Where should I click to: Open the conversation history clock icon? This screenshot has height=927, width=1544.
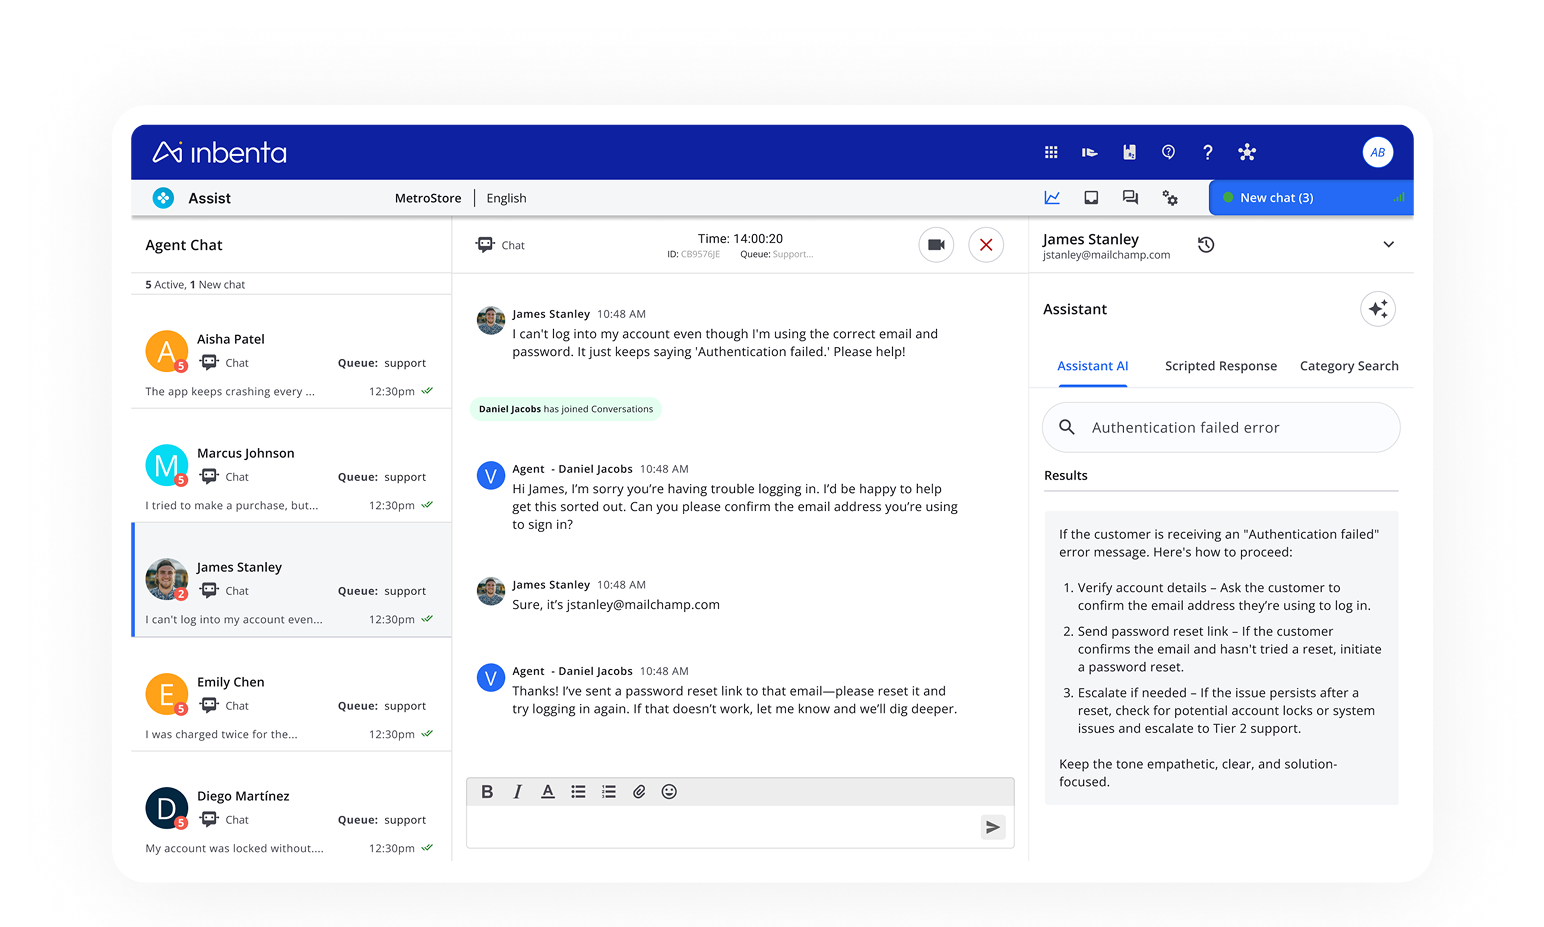(1206, 244)
